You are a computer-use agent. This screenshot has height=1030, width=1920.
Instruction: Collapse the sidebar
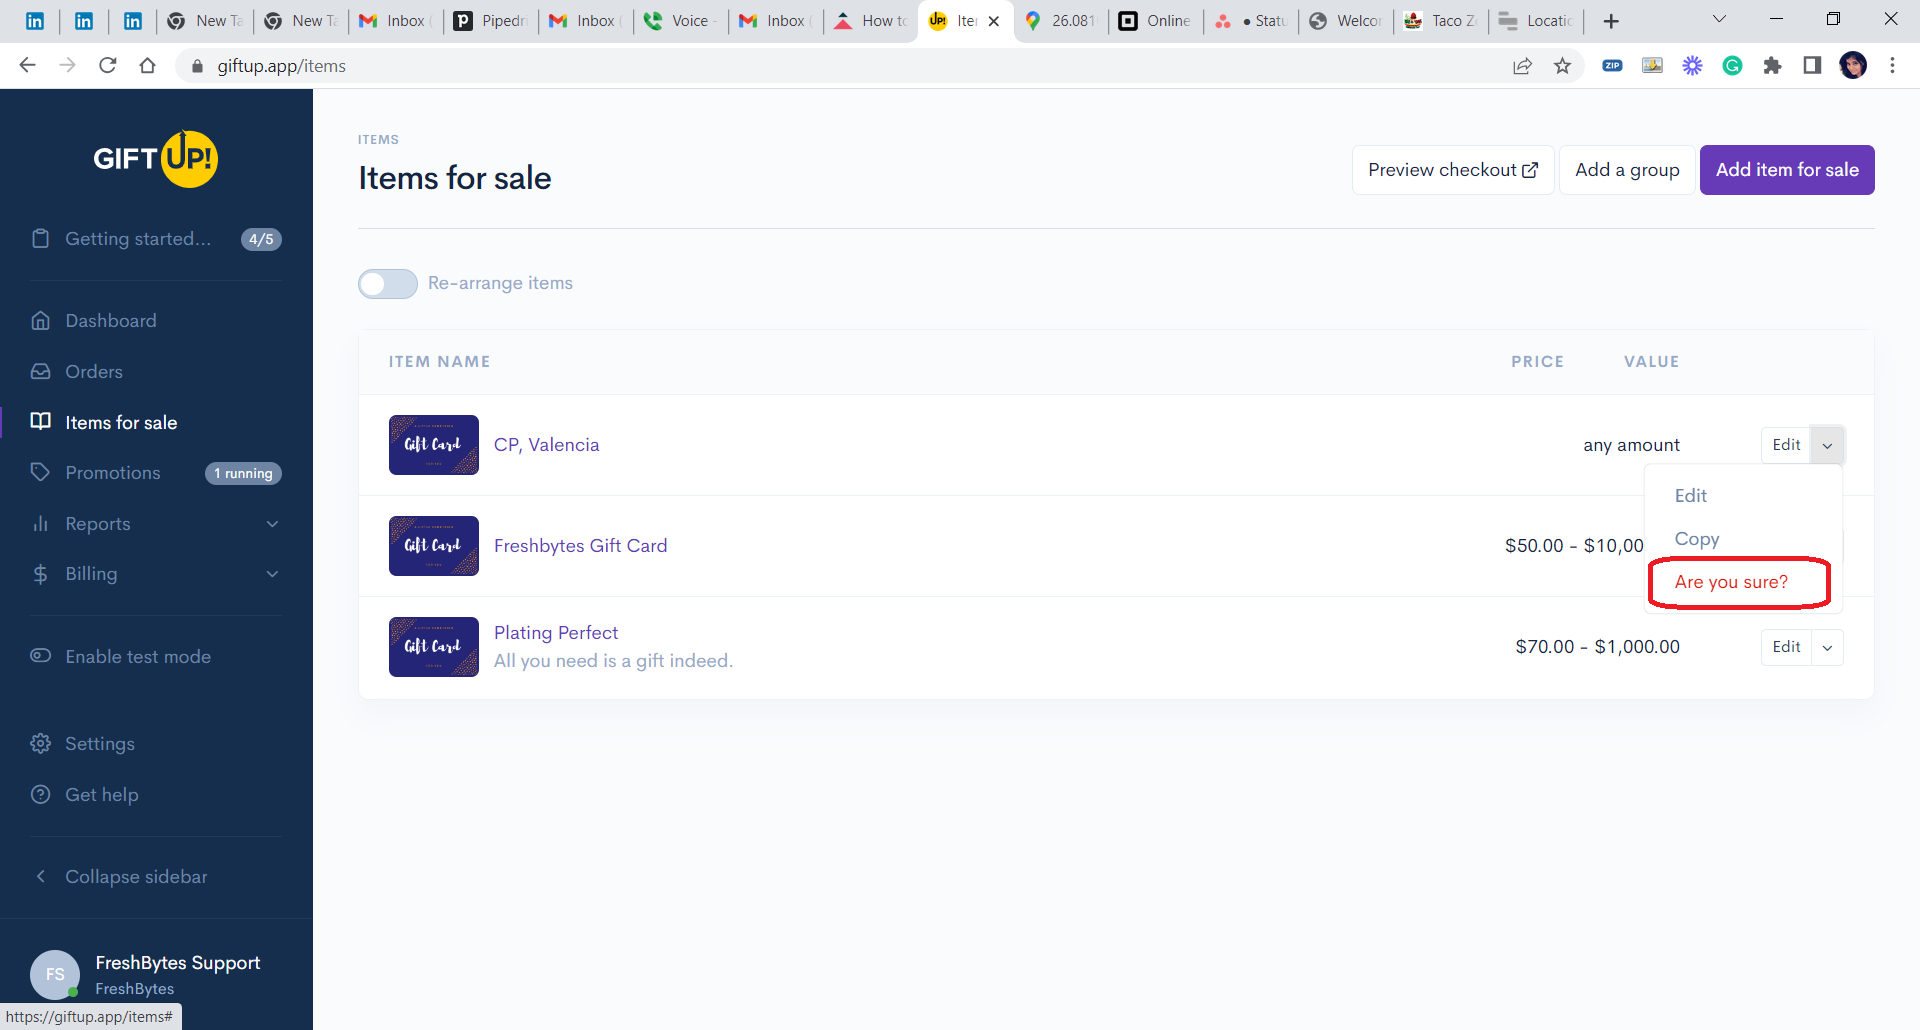(x=135, y=877)
